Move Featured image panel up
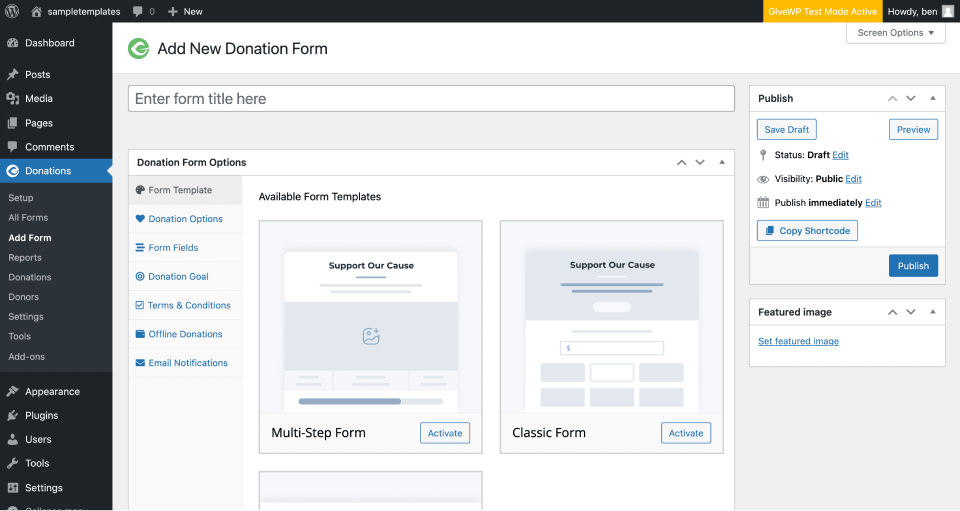 893,312
